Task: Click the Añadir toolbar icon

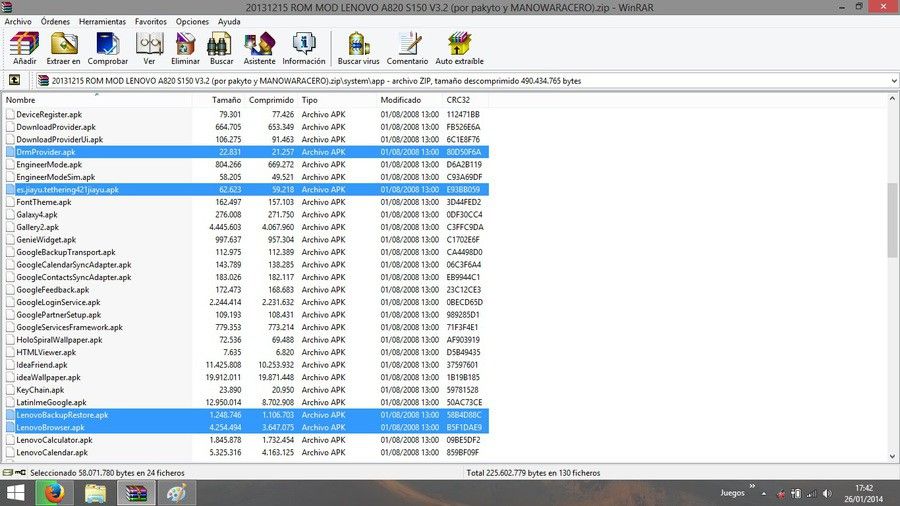Action: pos(24,49)
